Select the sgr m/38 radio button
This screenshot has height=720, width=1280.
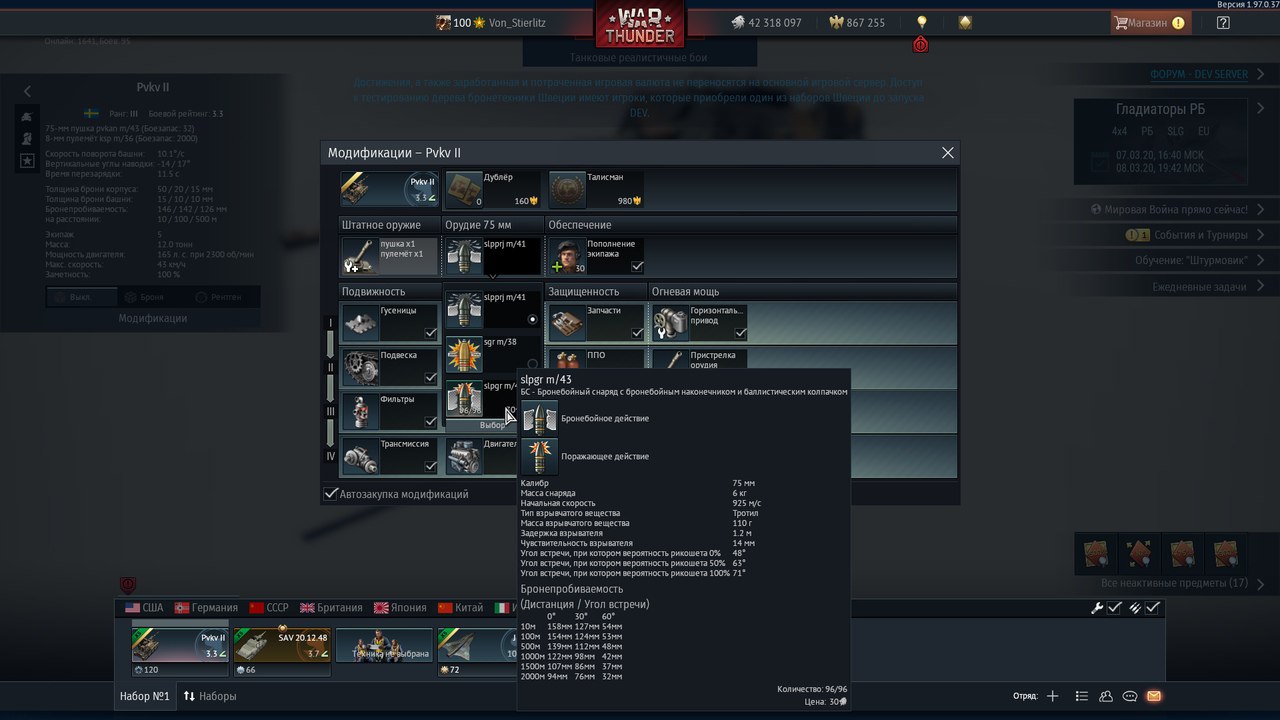(x=532, y=364)
